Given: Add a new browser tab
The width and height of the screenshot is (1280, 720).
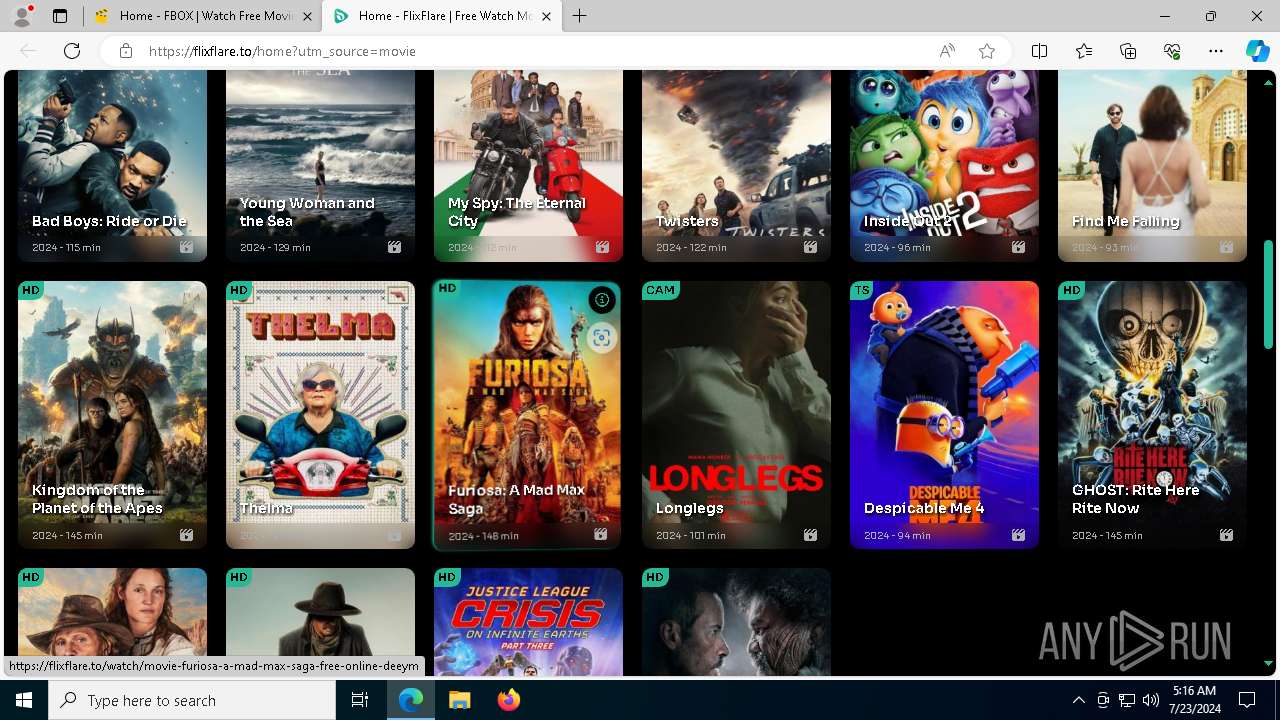Looking at the screenshot, I should [580, 16].
